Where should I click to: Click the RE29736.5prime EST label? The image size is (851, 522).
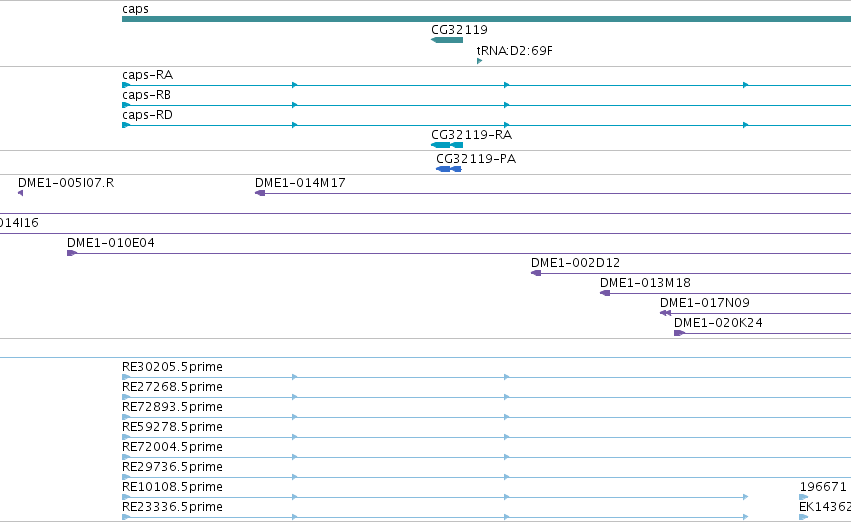172,467
